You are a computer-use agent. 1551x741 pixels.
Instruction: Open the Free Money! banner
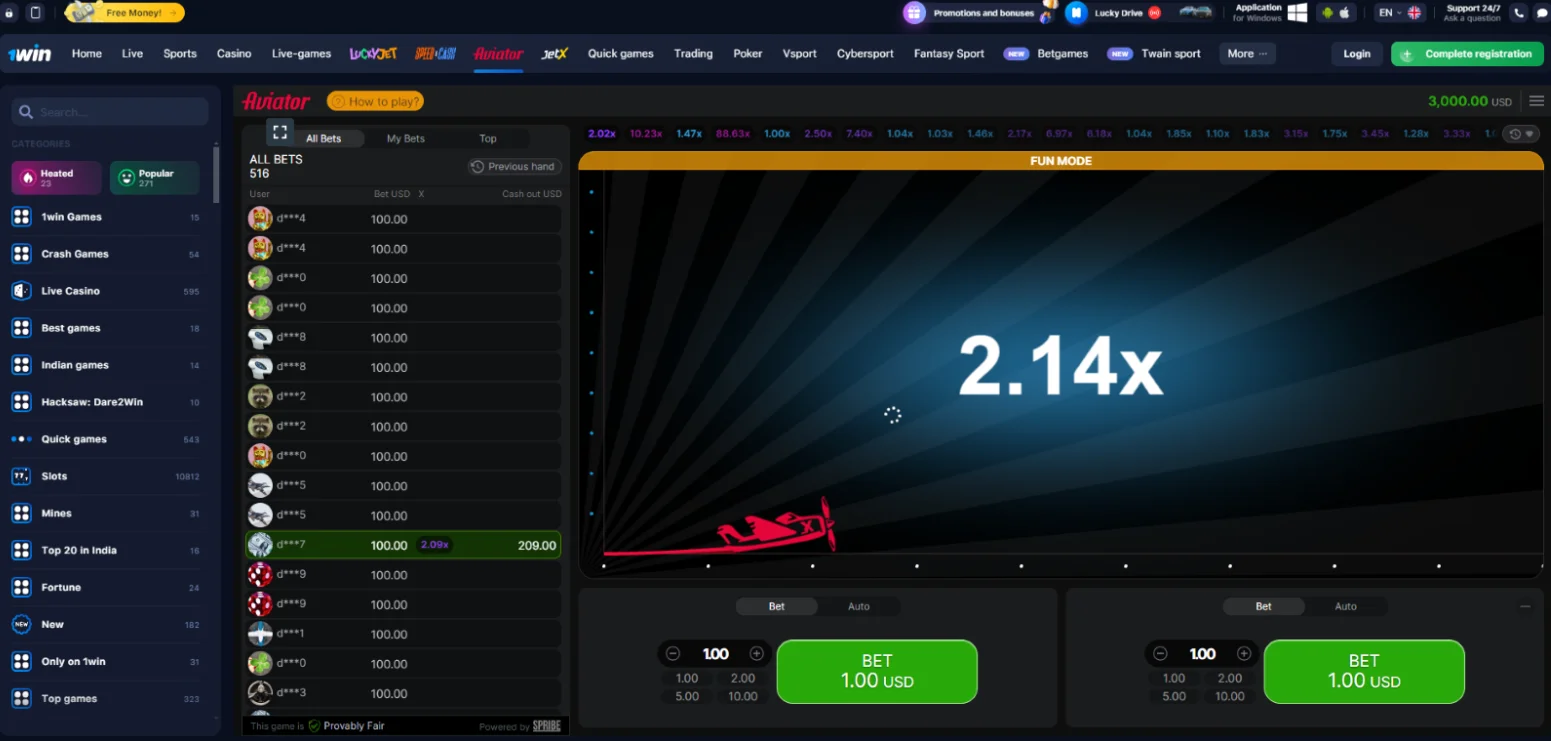pyautogui.click(x=125, y=13)
